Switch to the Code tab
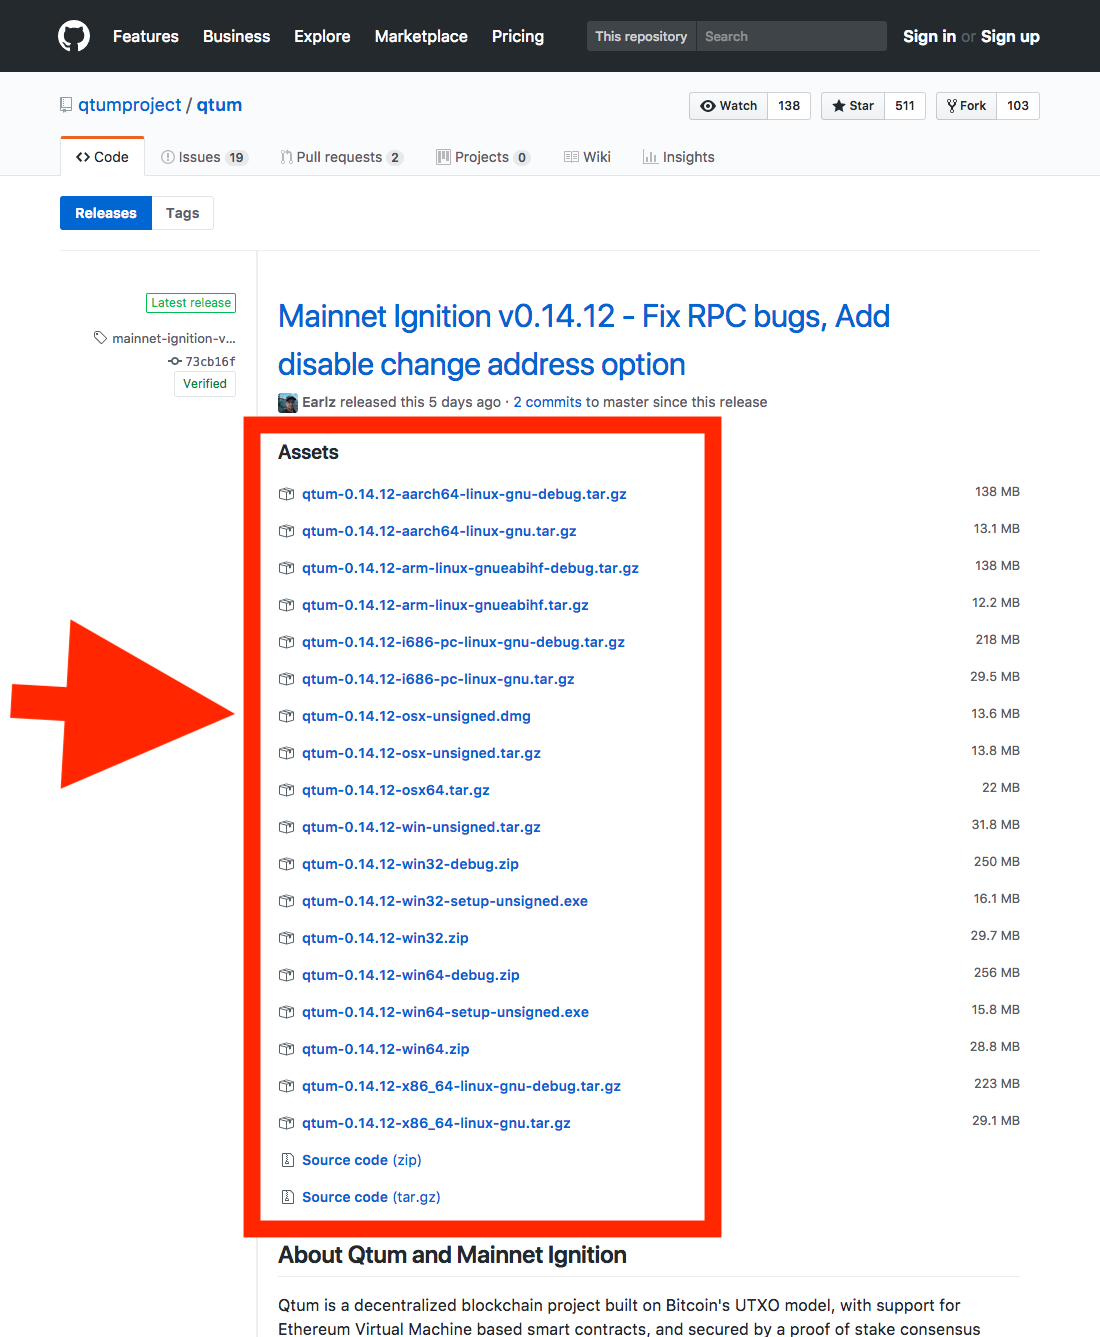1100x1337 pixels. 102,157
